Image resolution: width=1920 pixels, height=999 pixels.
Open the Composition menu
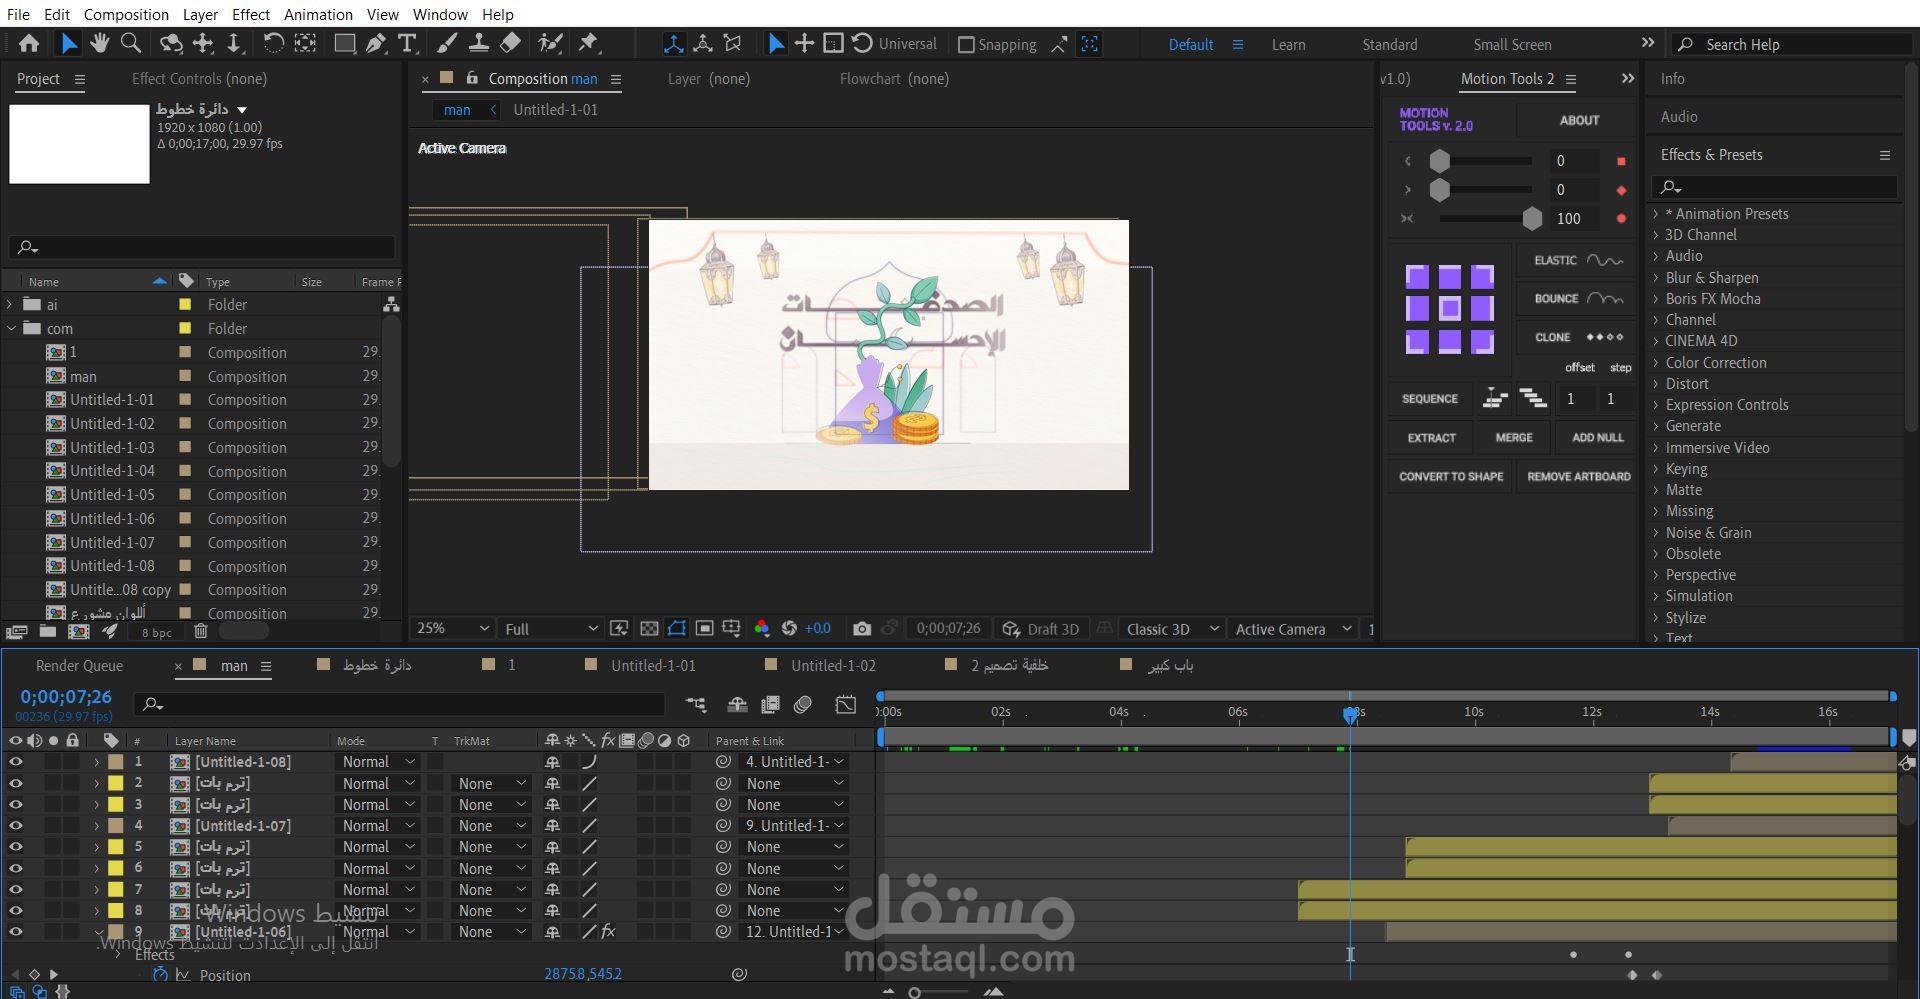pyautogui.click(x=126, y=14)
